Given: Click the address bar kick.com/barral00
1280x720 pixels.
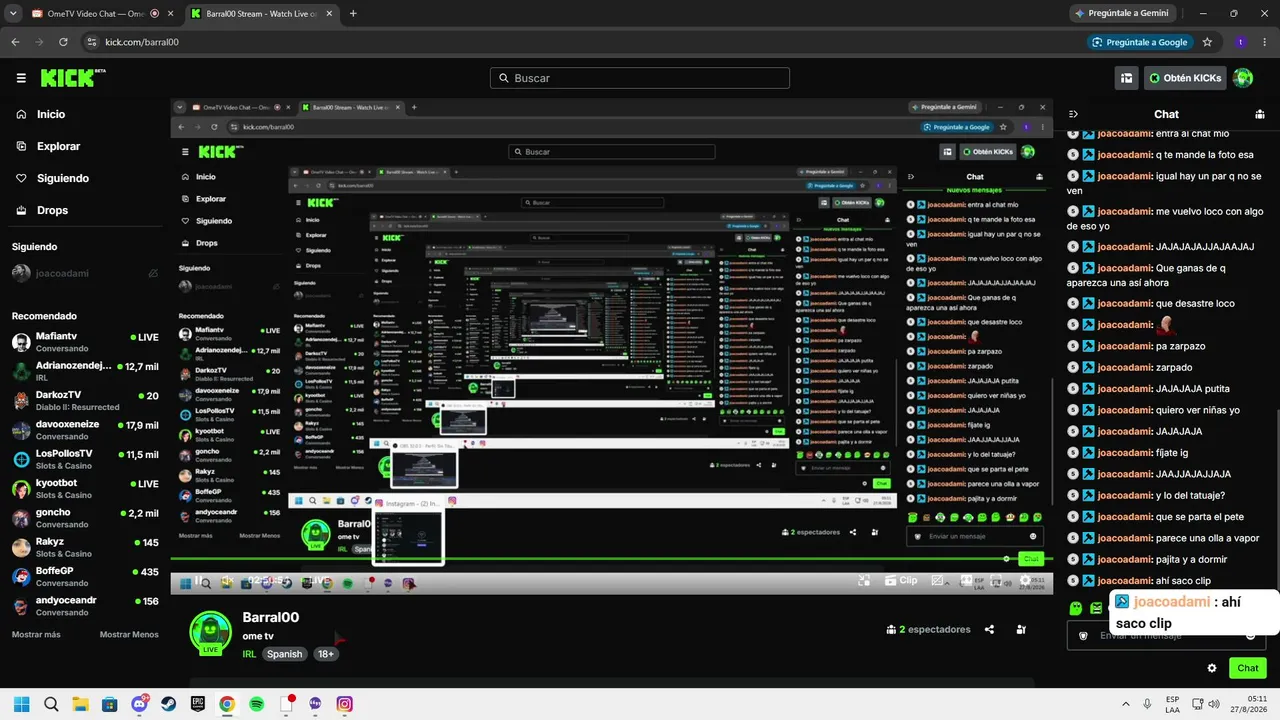Looking at the screenshot, I should point(142,42).
